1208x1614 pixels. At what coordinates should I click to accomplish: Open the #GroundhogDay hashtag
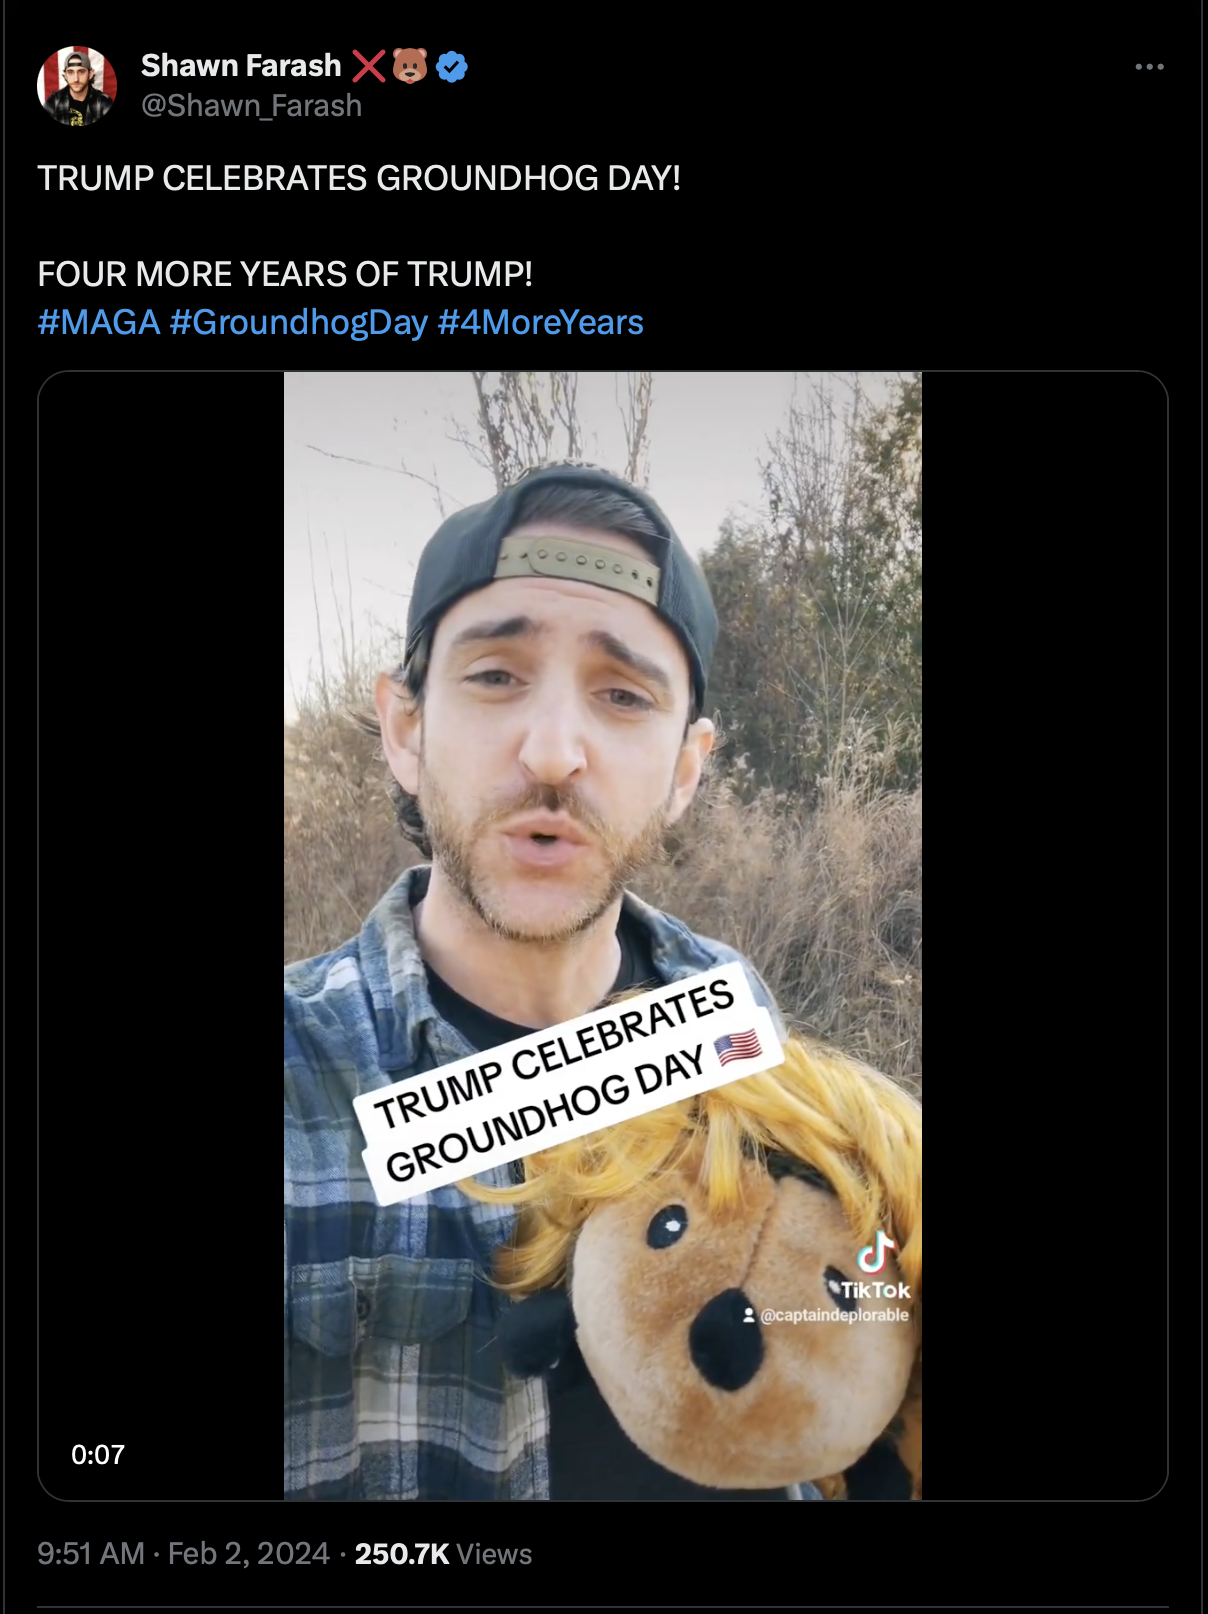pyautogui.click(x=298, y=322)
